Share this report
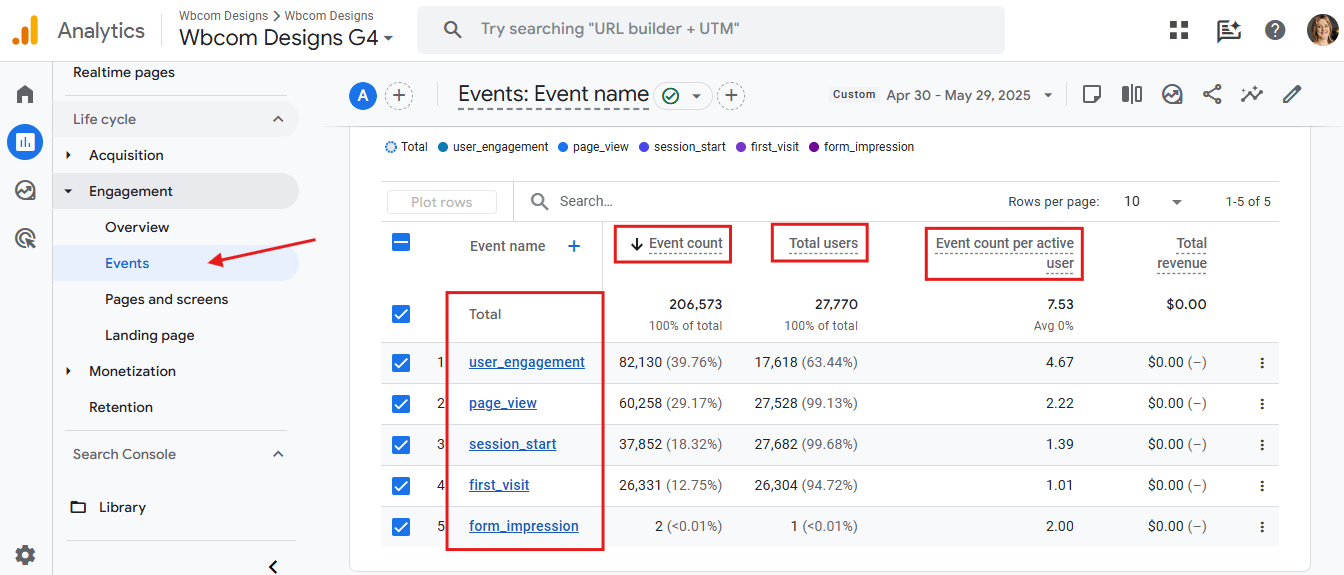Viewport: 1344px width, 575px height. click(x=1212, y=95)
